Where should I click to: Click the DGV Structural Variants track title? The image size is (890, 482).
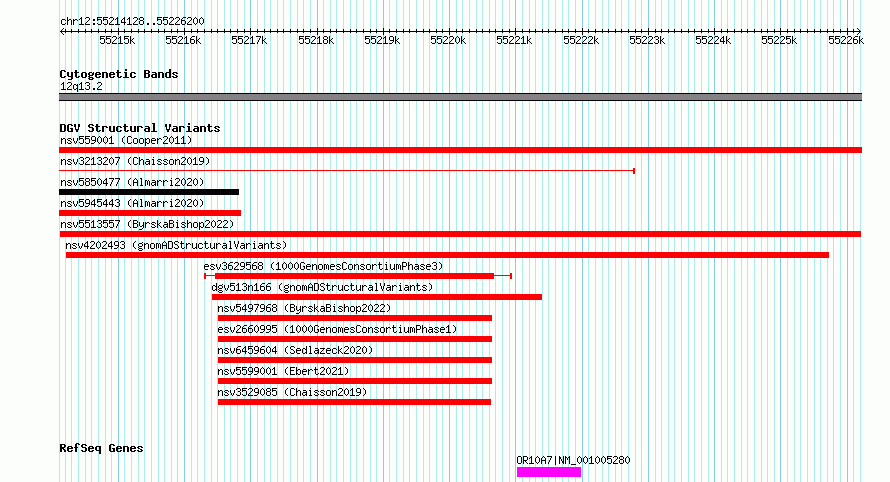tap(140, 128)
